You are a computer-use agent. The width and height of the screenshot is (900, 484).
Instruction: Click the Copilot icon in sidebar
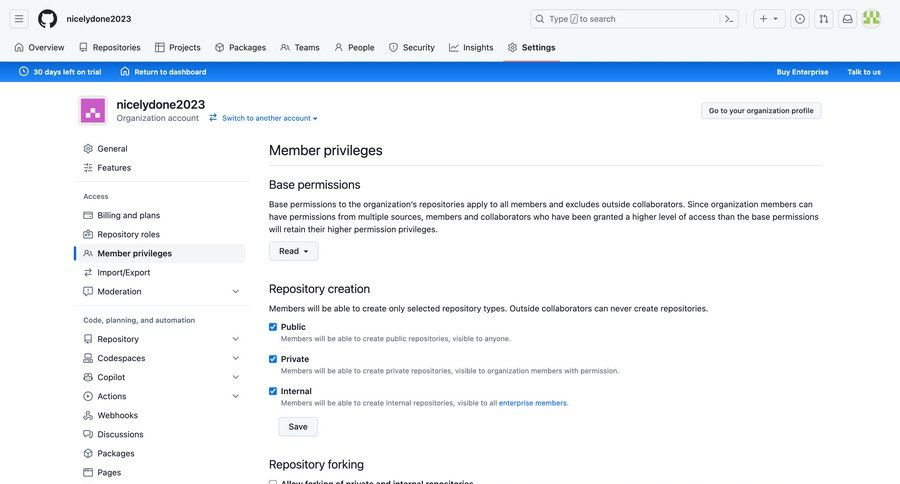click(88, 377)
